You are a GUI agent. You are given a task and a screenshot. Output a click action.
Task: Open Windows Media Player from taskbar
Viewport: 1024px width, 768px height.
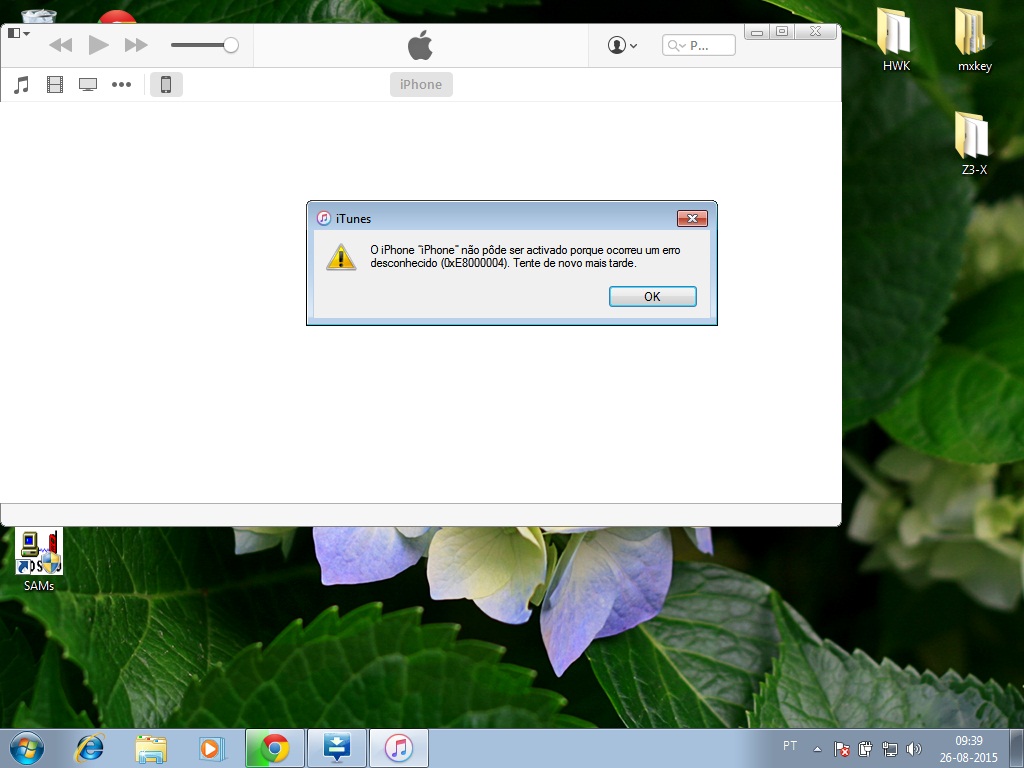pos(212,748)
